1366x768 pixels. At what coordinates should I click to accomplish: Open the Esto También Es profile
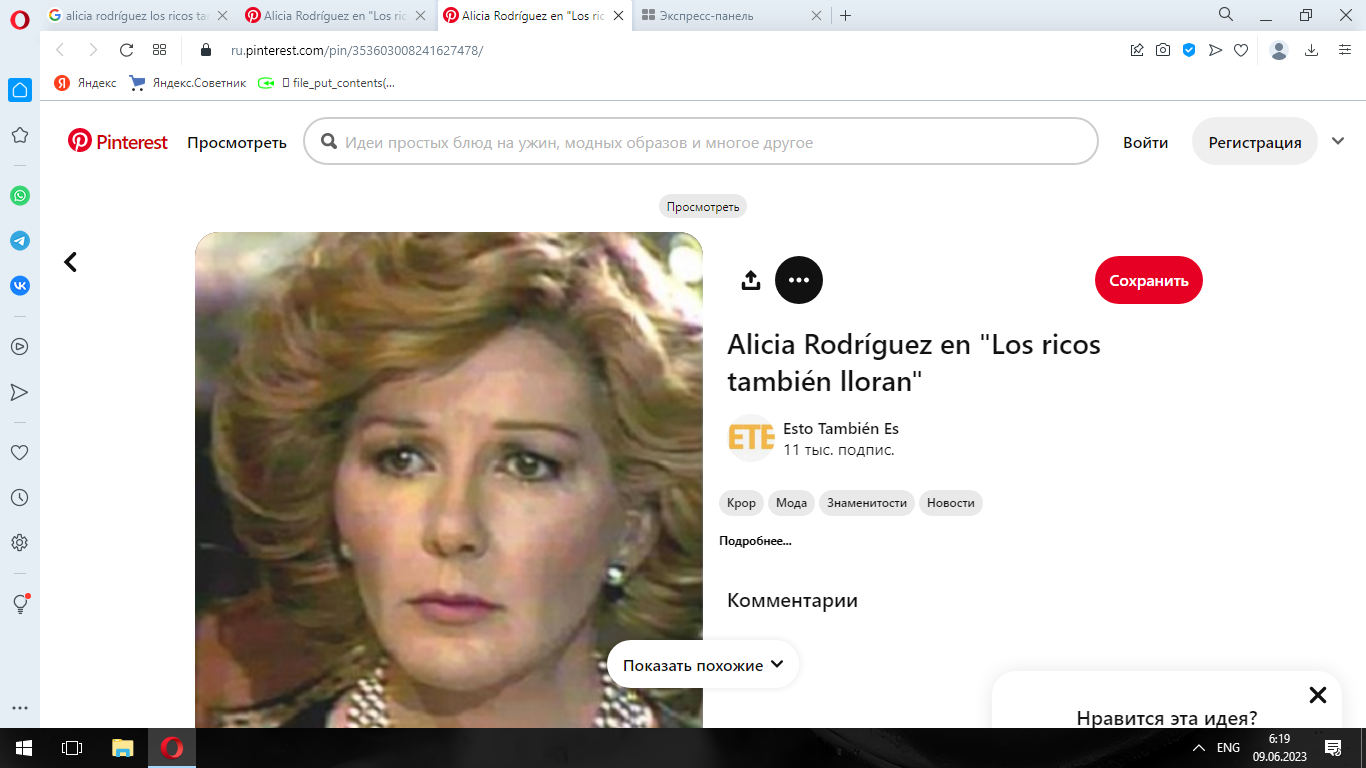point(841,429)
